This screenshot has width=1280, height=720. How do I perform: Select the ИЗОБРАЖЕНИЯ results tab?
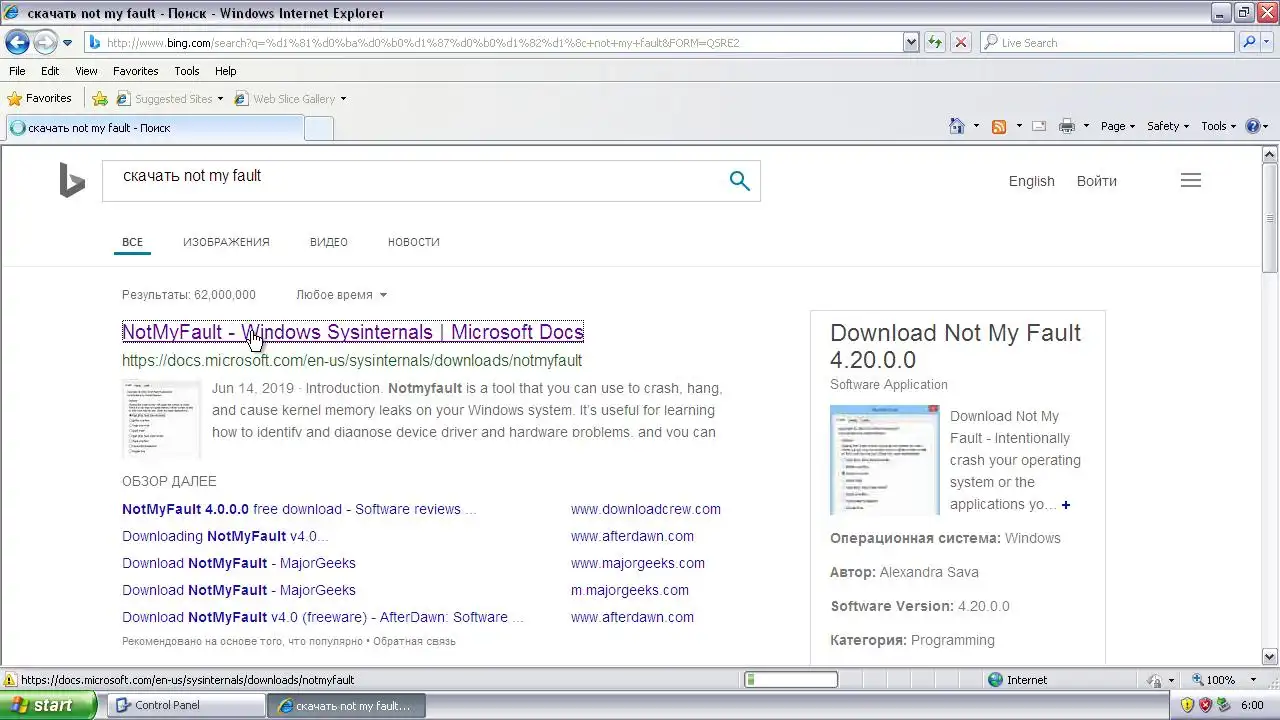coord(226,242)
